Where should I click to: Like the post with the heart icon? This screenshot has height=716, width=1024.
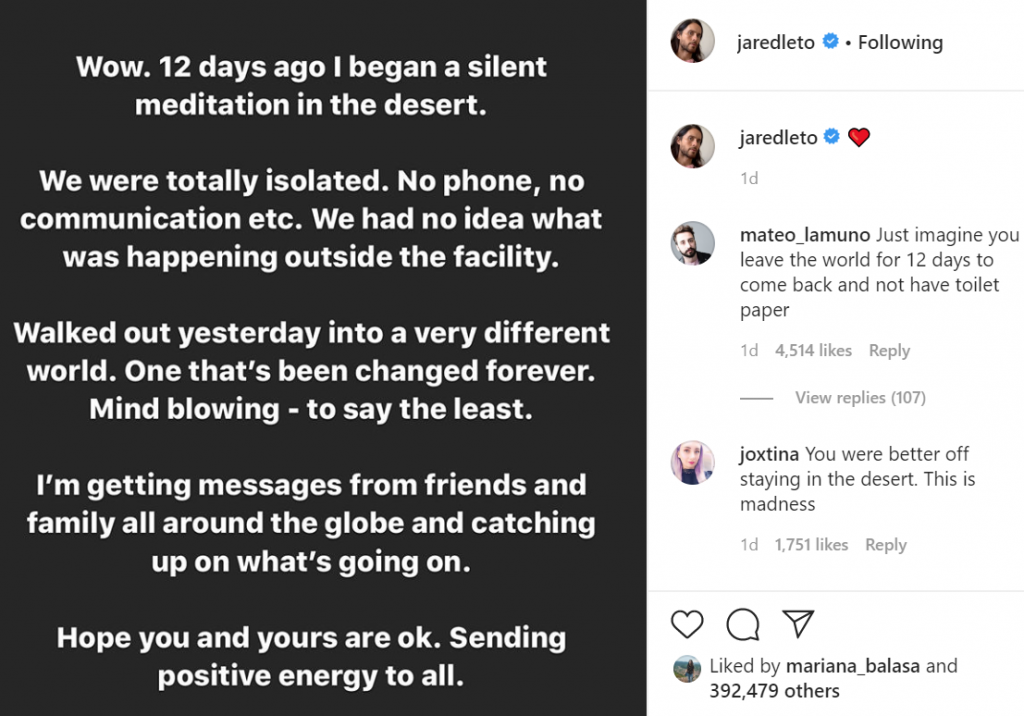(x=687, y=624)
